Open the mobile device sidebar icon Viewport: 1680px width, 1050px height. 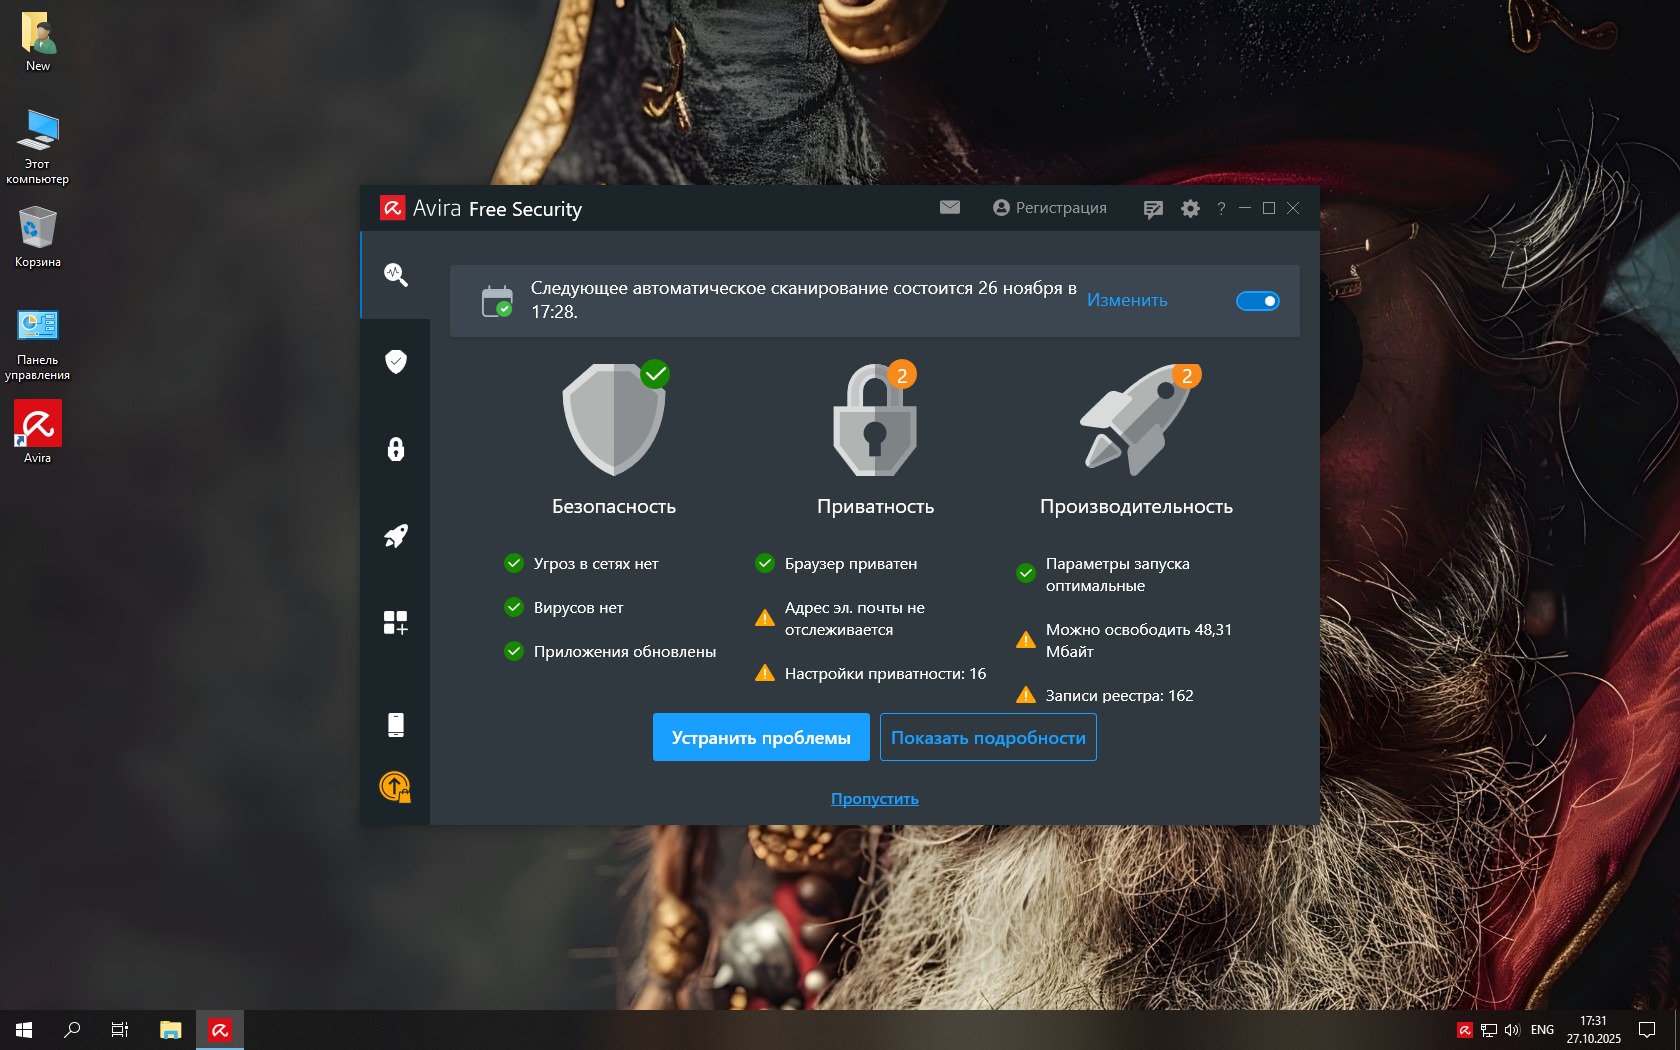tap(396, 725)
